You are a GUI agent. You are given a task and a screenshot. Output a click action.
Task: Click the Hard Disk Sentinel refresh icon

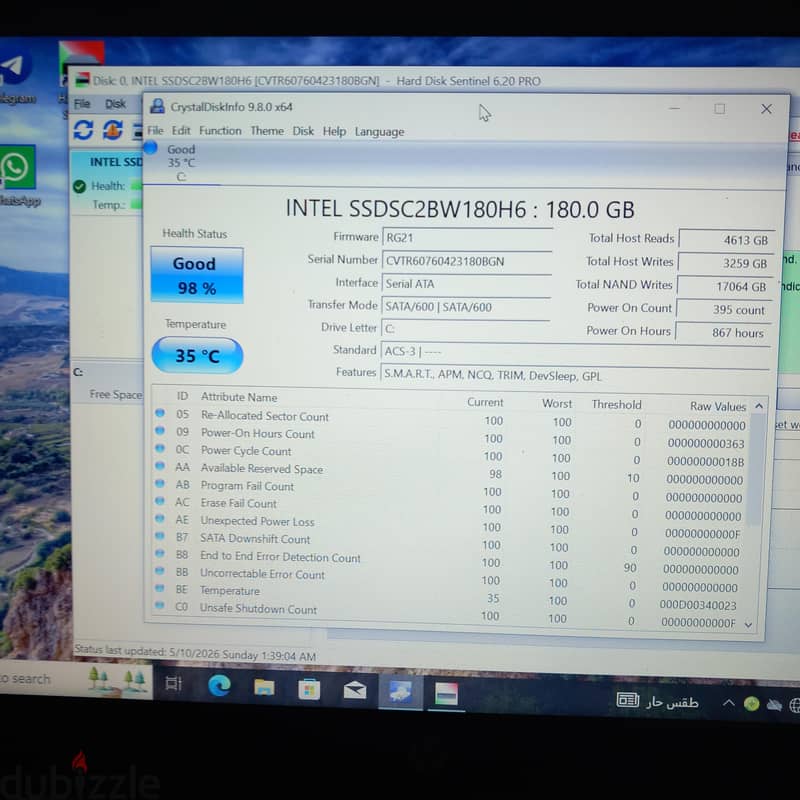click(83, 130)
